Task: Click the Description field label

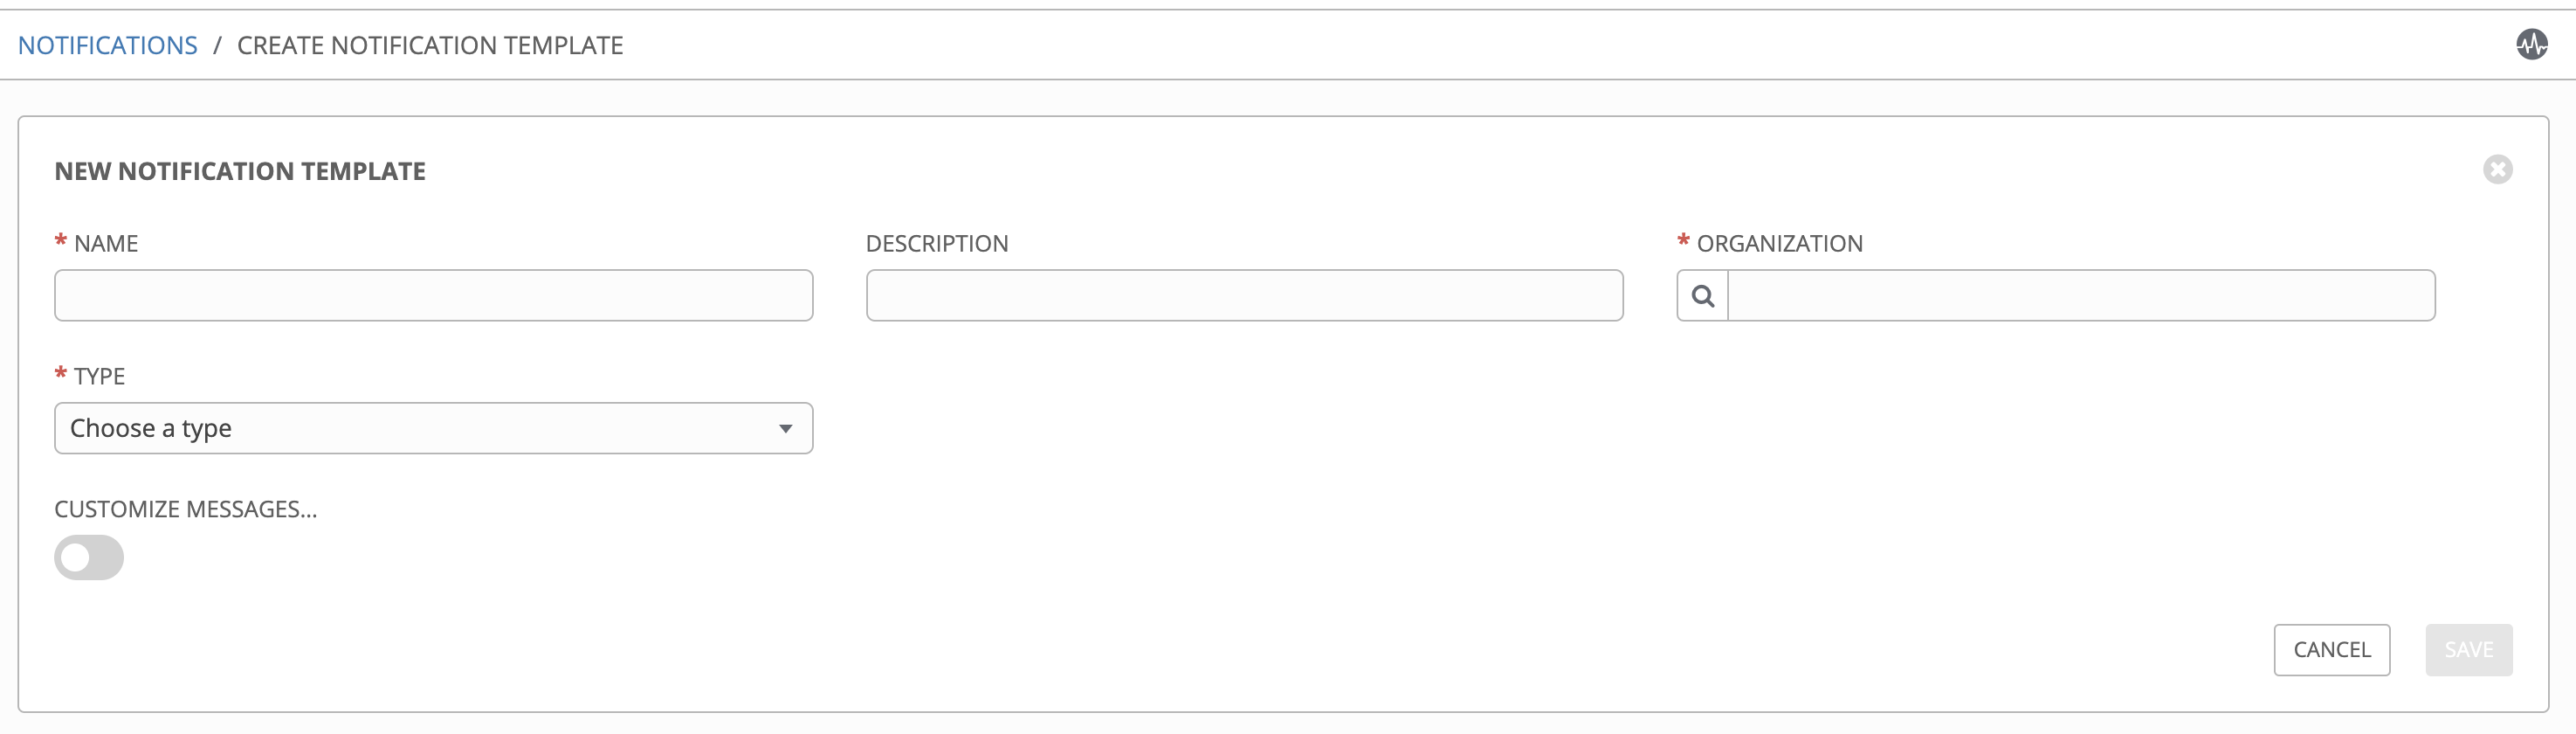Action: (937, 244)
